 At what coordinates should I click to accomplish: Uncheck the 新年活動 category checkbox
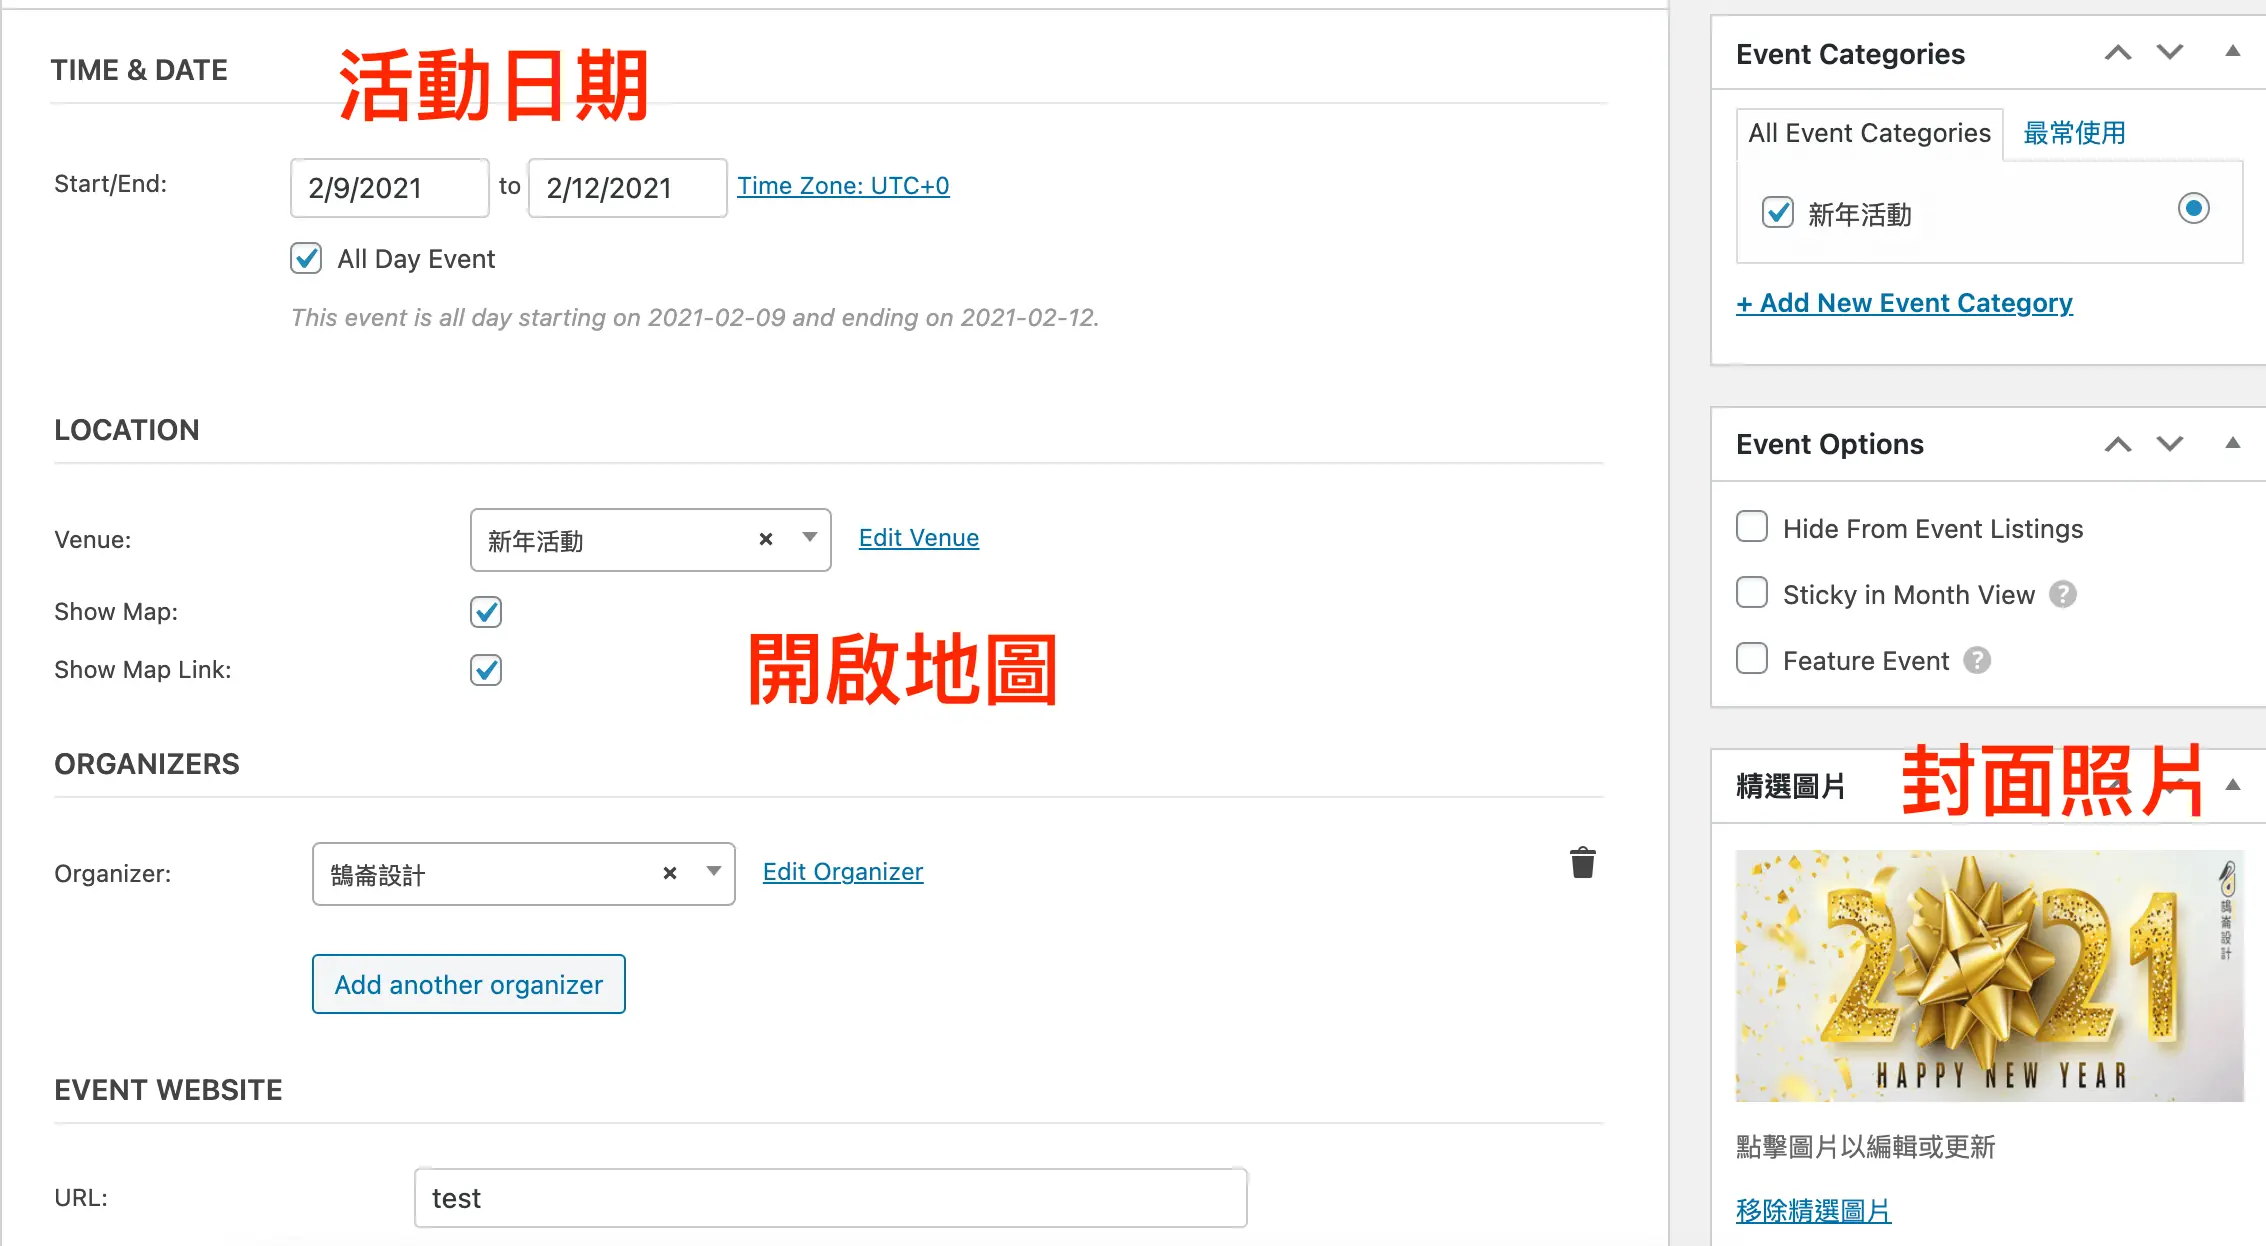point(1777,212)
